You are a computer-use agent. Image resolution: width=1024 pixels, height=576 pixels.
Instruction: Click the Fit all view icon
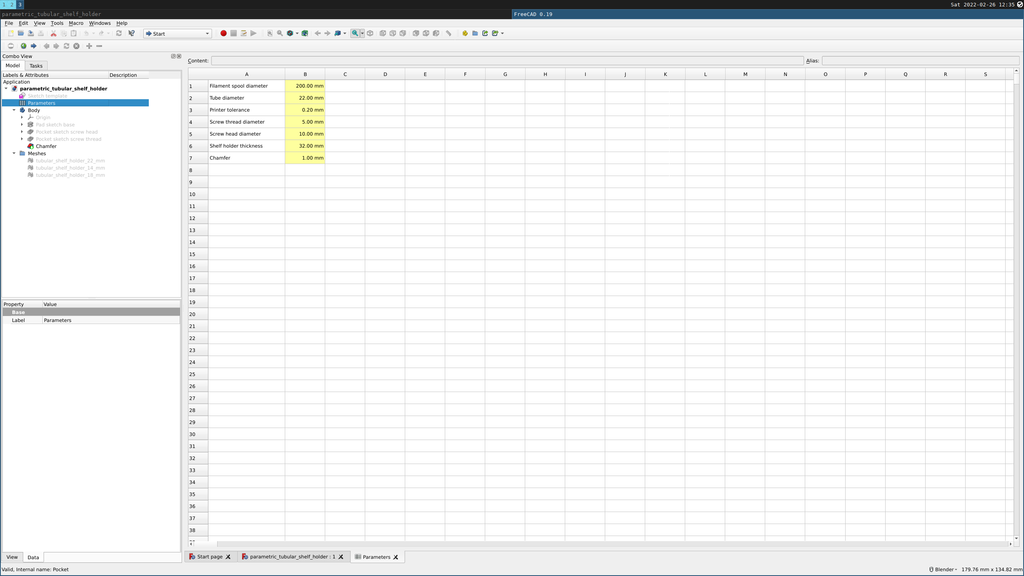[x=270, y=33]
